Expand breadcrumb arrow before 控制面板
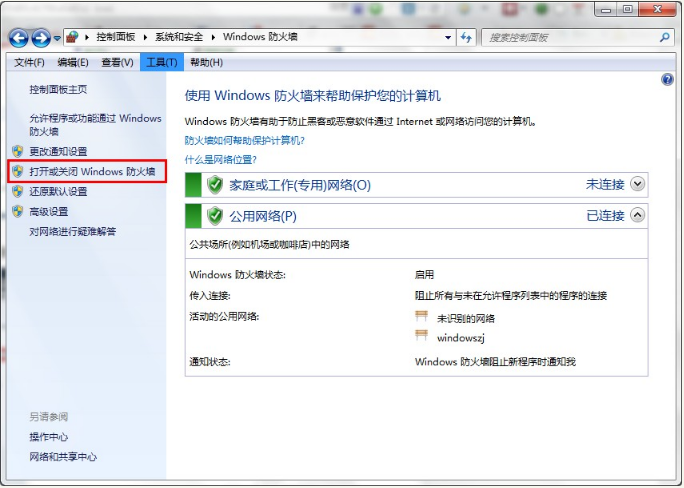Viewport: 684px width, 488px height. (87, 38)
